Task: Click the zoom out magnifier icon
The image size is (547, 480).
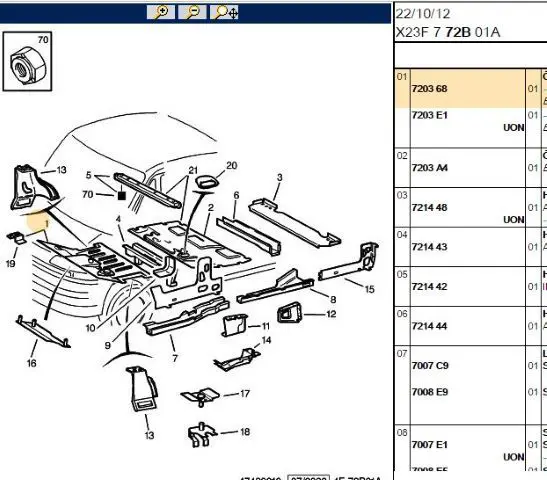Action: pos(192,12)
